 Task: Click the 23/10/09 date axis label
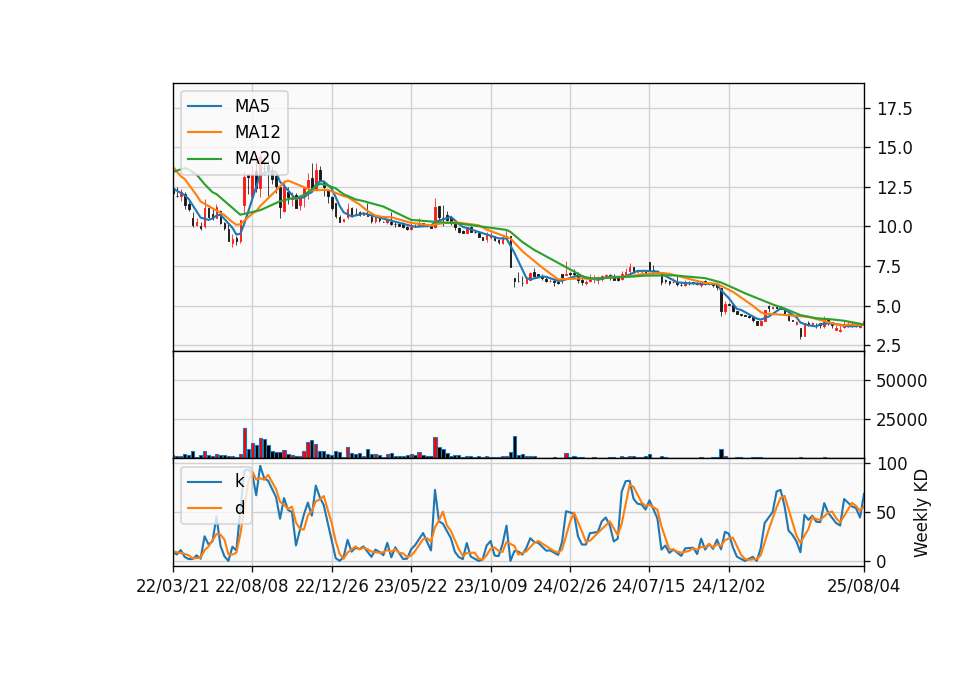(490, 586)
